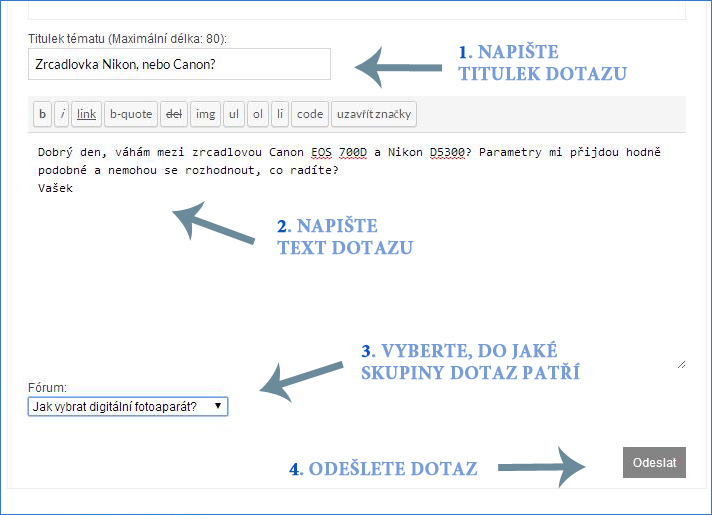Image resolution: width=712 pixels, height=515 pixels.
Task: Add a block quote with b-quote
Action: pyautogui.click(x=131, y=114)
